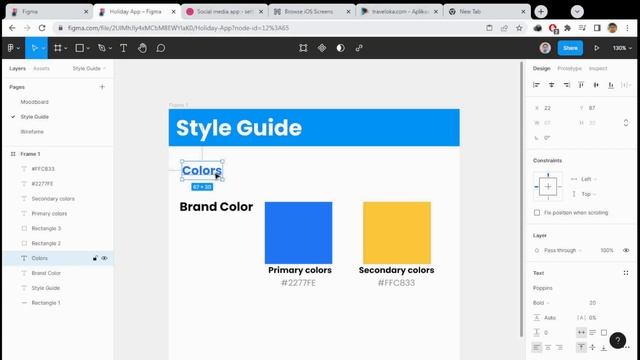Viewport: 640px width, 360px height.
Task: Switch to the Inspect tab
Action: [x=598, y=69]
